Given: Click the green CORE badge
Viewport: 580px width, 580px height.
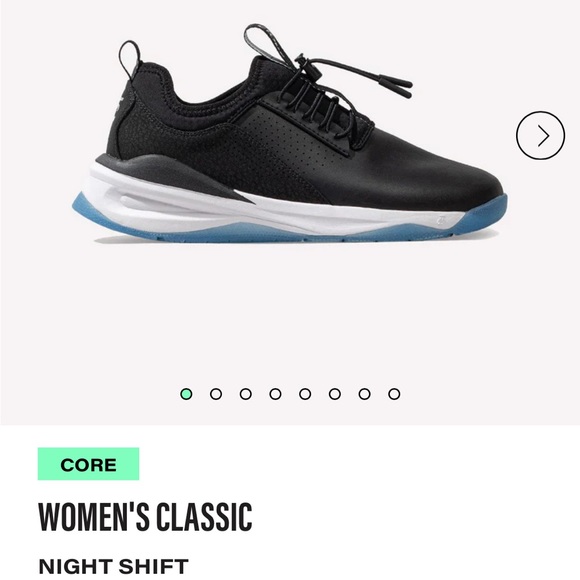Looking at the screenshot, I should click(88, 464).
